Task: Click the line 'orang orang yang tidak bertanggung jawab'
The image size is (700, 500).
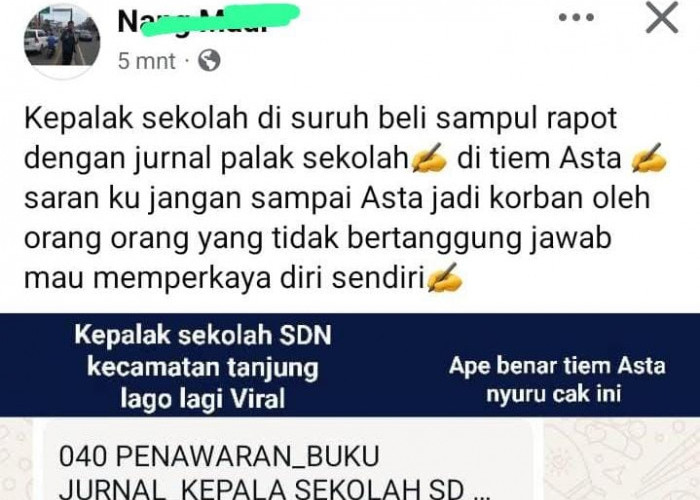Action: [317, 238]
